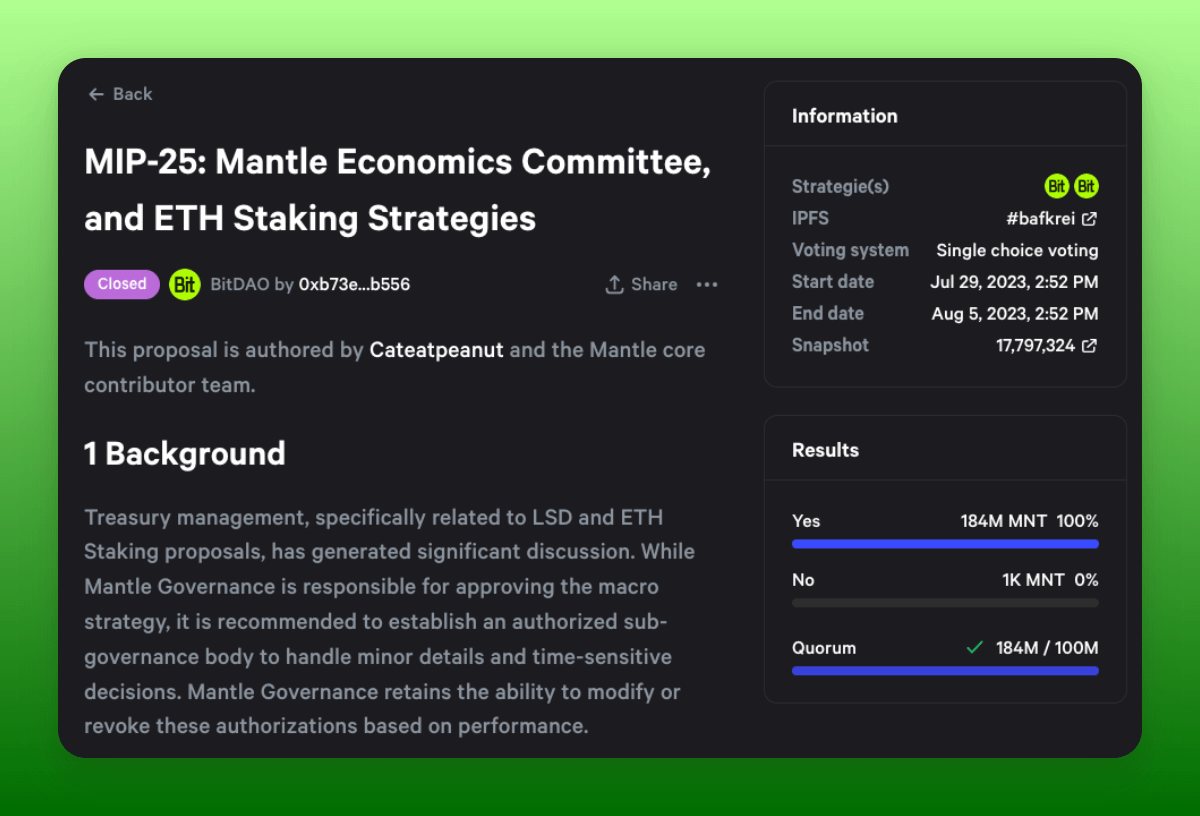Click the "0%" No percentage
Viewport: 1200px width, 816px height.
1086,580
